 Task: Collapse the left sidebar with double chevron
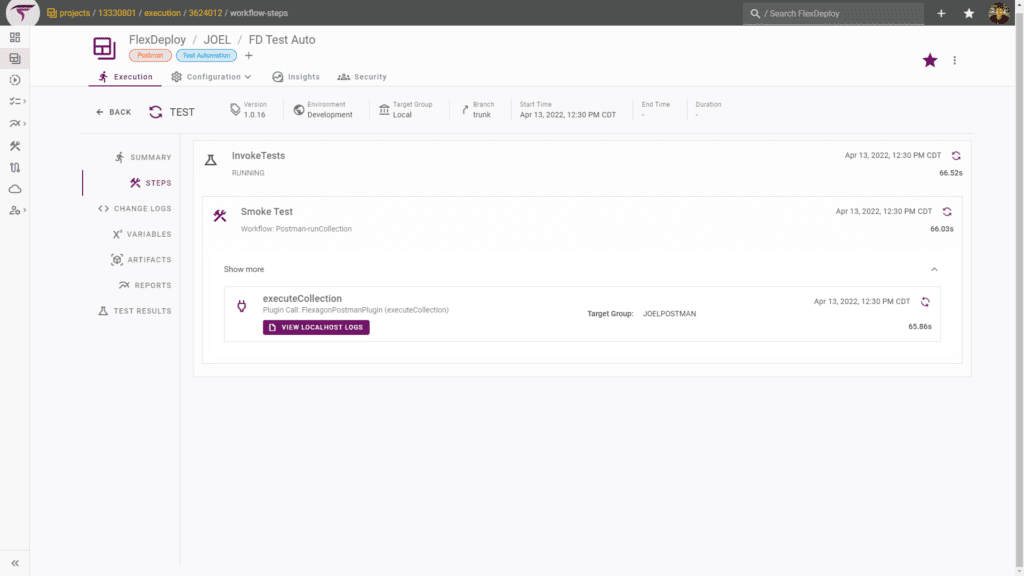tap(15, 563)
